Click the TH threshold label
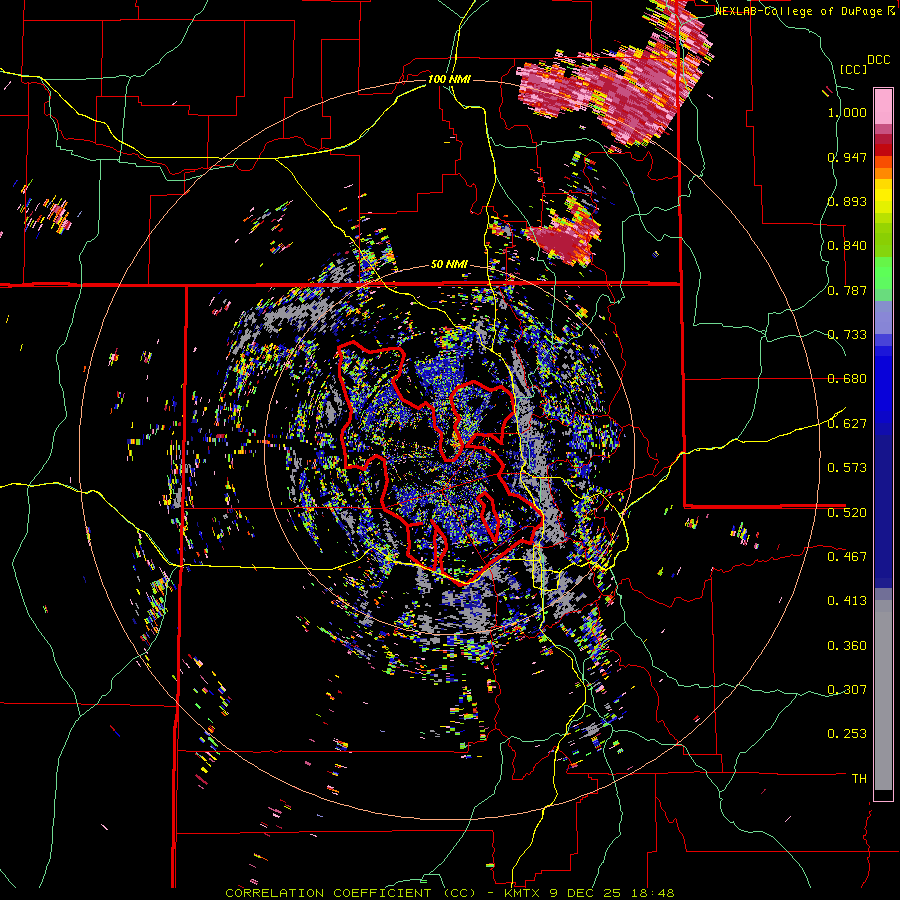 859,779
